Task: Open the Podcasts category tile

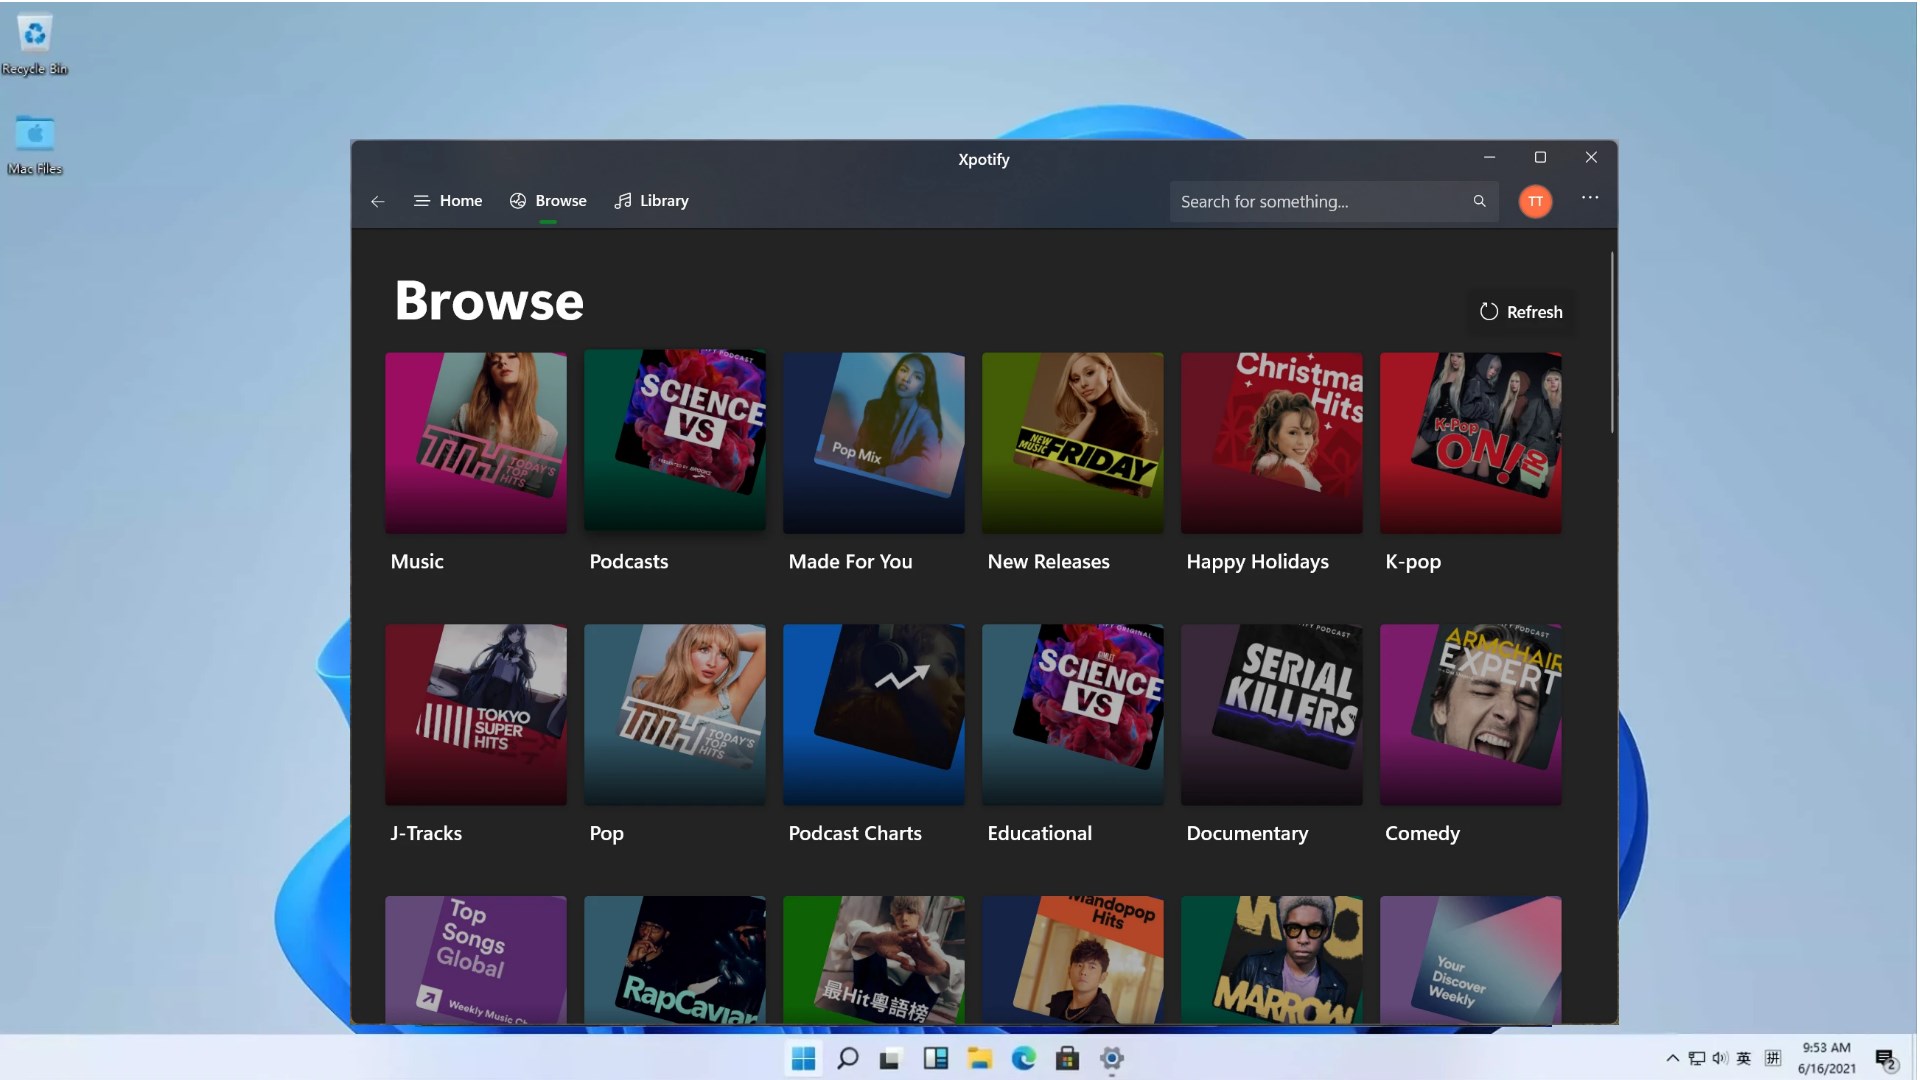Action: coord(675,442)
